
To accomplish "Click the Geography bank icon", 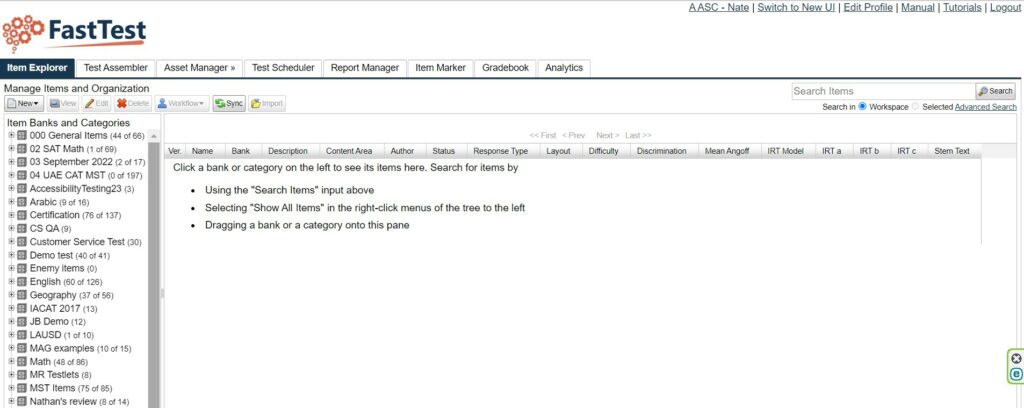I will [x=22, y=295].
